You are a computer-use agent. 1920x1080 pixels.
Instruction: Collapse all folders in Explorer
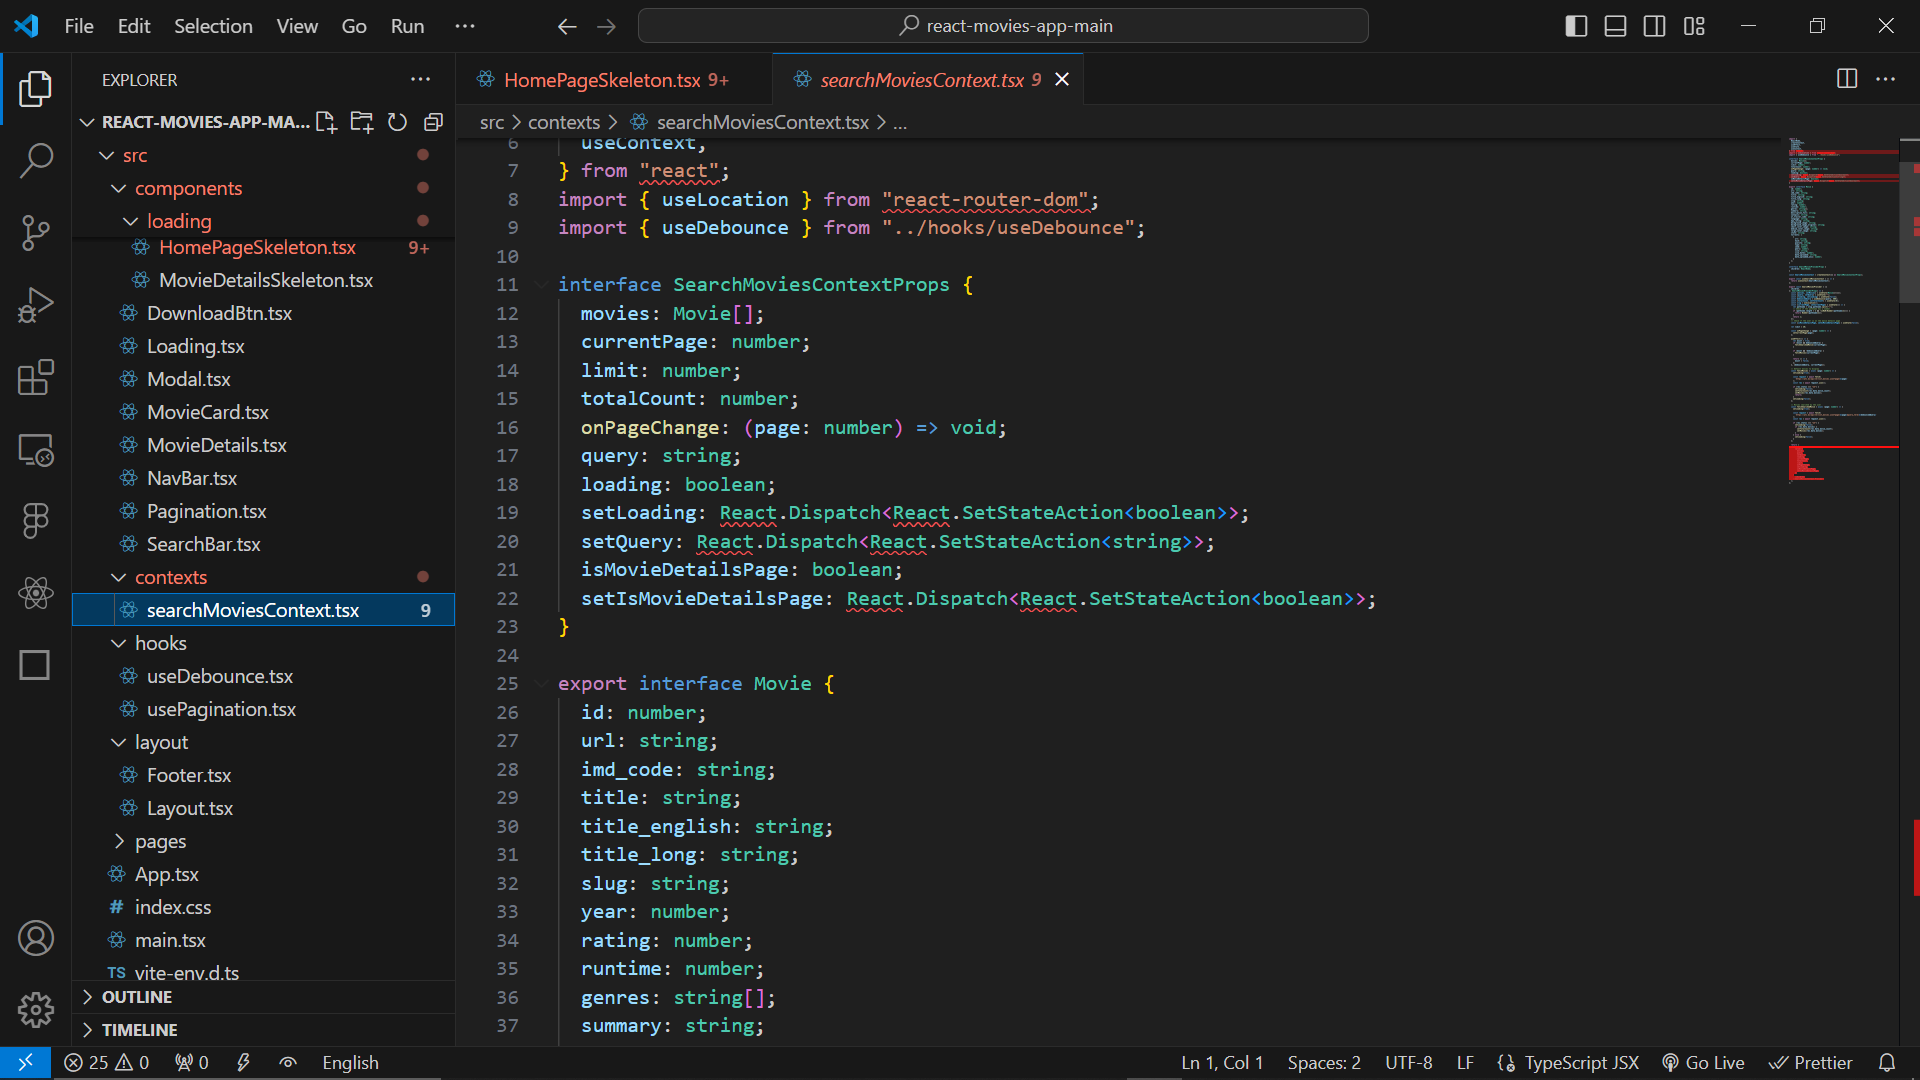tap(433, 122)
